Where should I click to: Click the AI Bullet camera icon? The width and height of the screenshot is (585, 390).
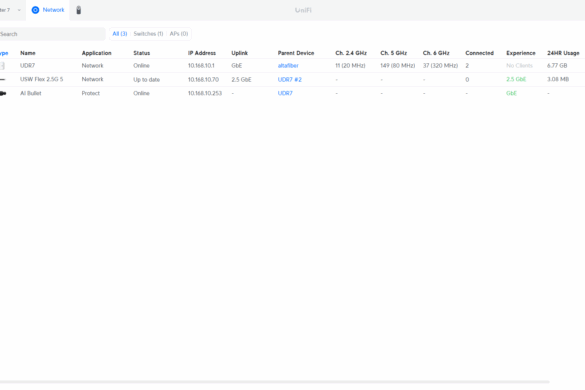click(x=3, y=93)
